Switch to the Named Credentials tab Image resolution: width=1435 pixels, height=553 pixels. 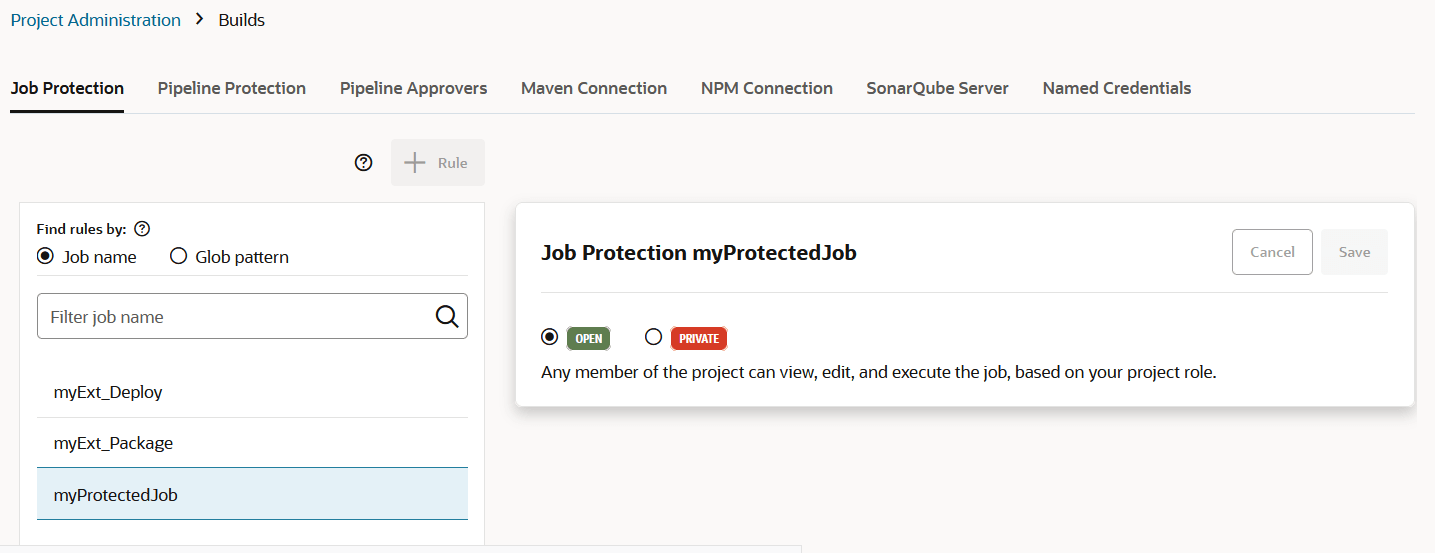(x=1116, y=88)
